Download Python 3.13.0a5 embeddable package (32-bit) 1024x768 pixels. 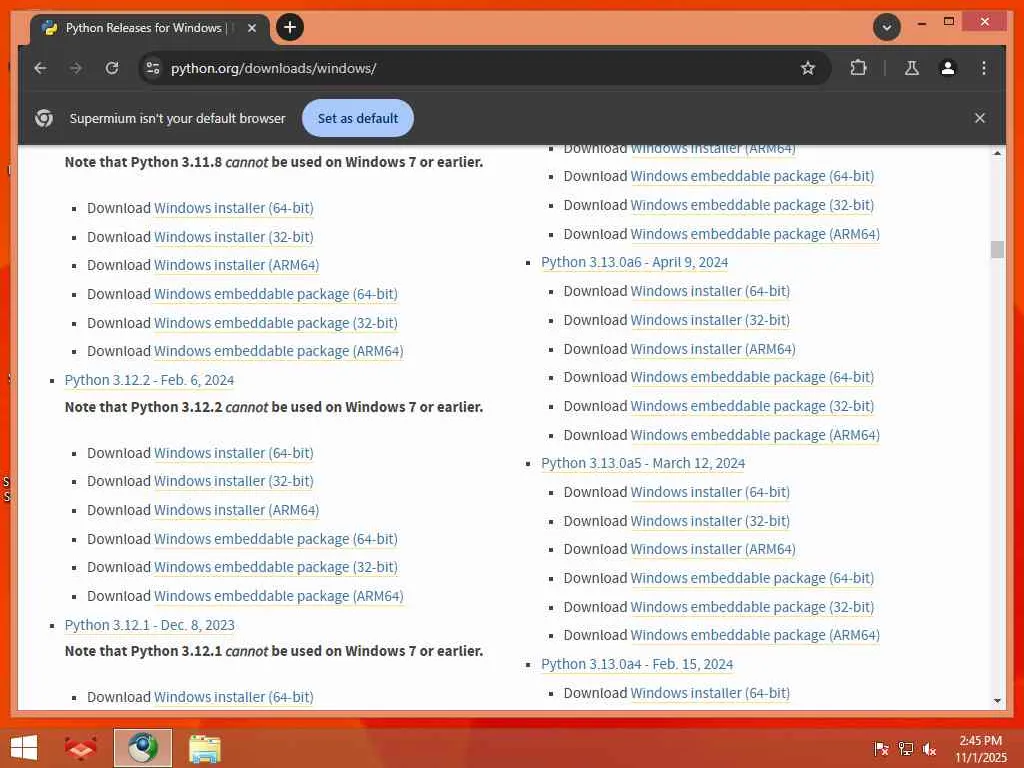[752, 607]
